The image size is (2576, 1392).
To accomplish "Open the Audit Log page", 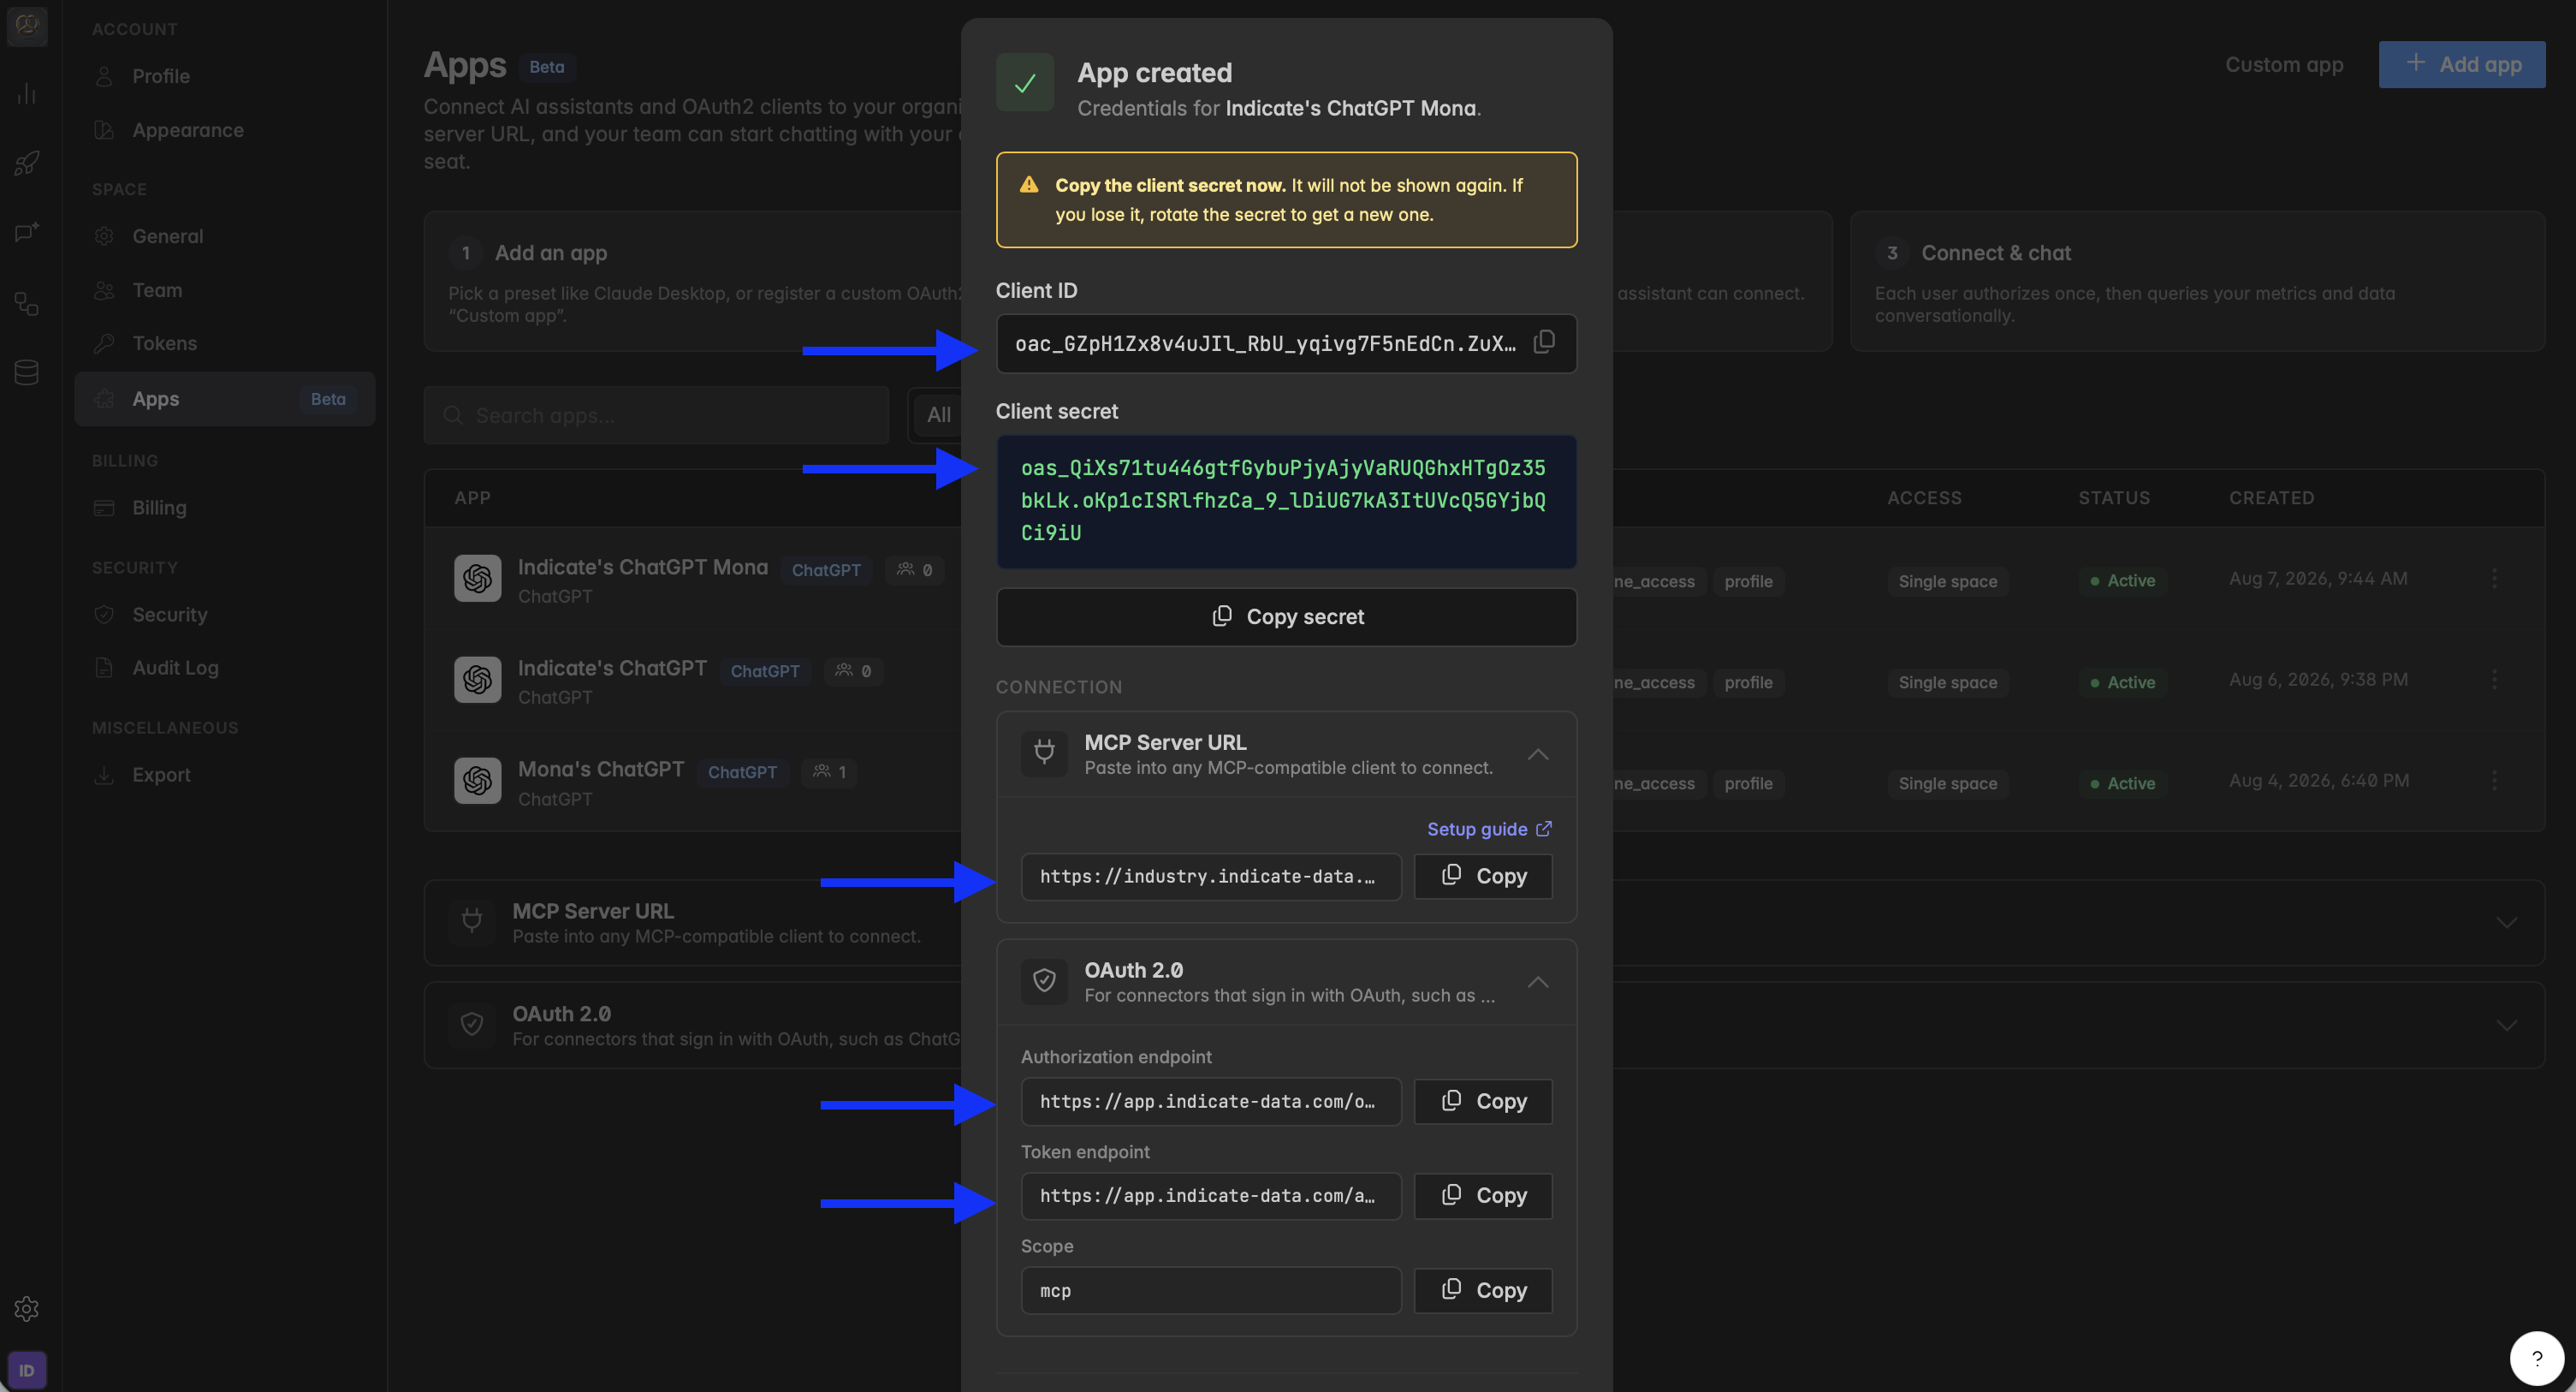I will click(x=224, y=667).
